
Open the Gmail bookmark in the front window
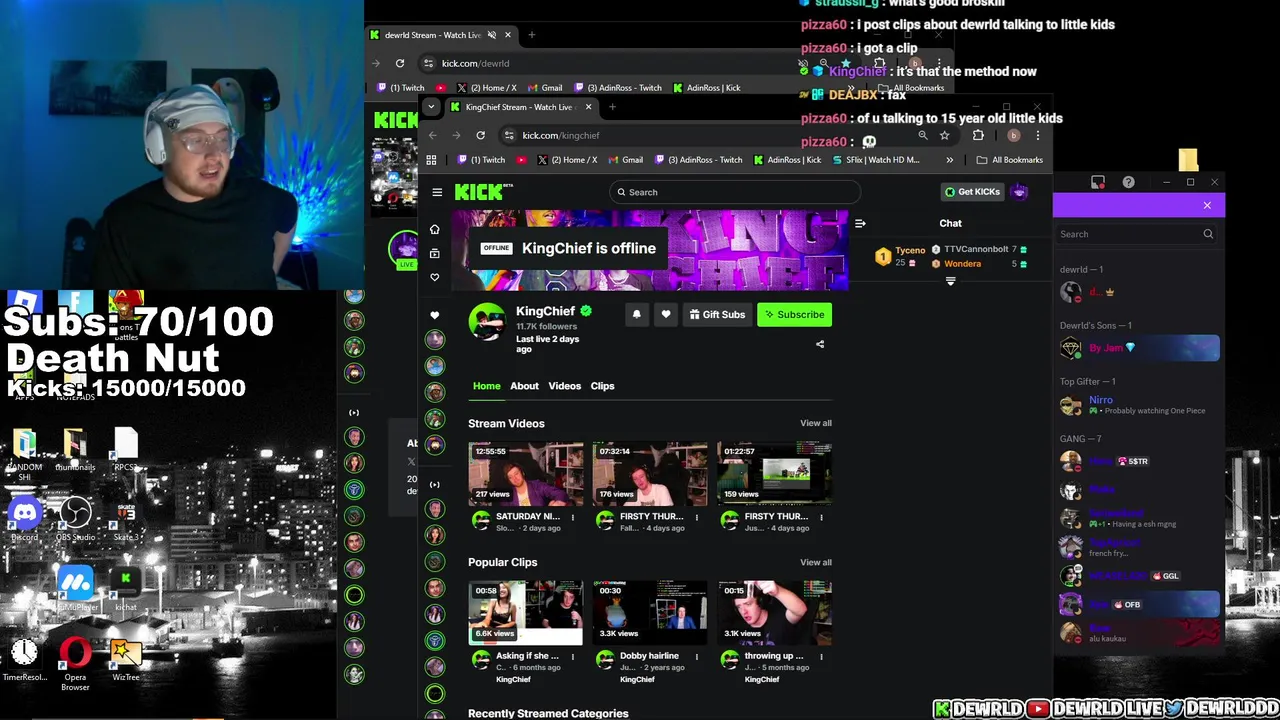624,160
